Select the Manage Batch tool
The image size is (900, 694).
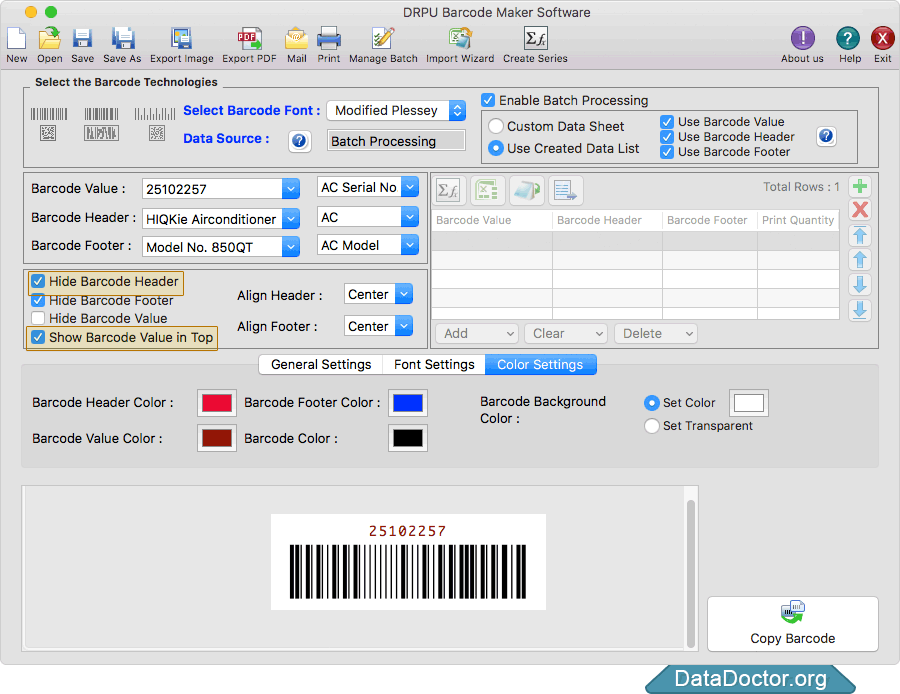(382, 42)
